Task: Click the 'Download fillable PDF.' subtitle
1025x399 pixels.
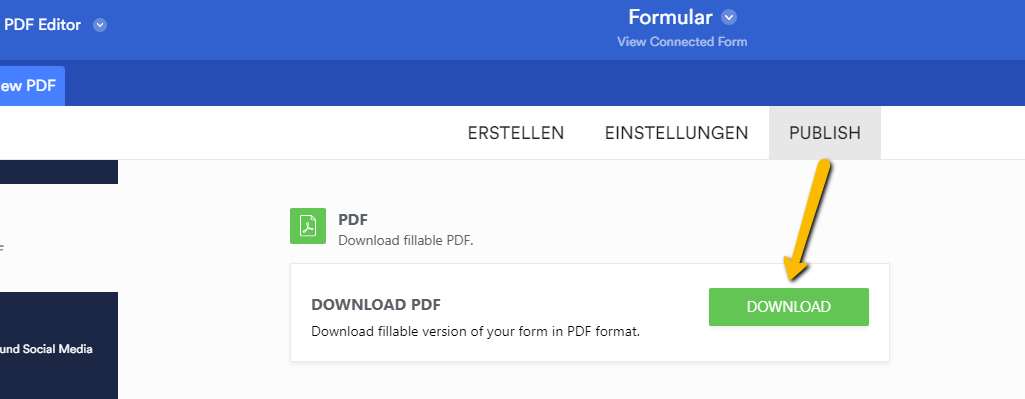Action: [x=405, y=241]
